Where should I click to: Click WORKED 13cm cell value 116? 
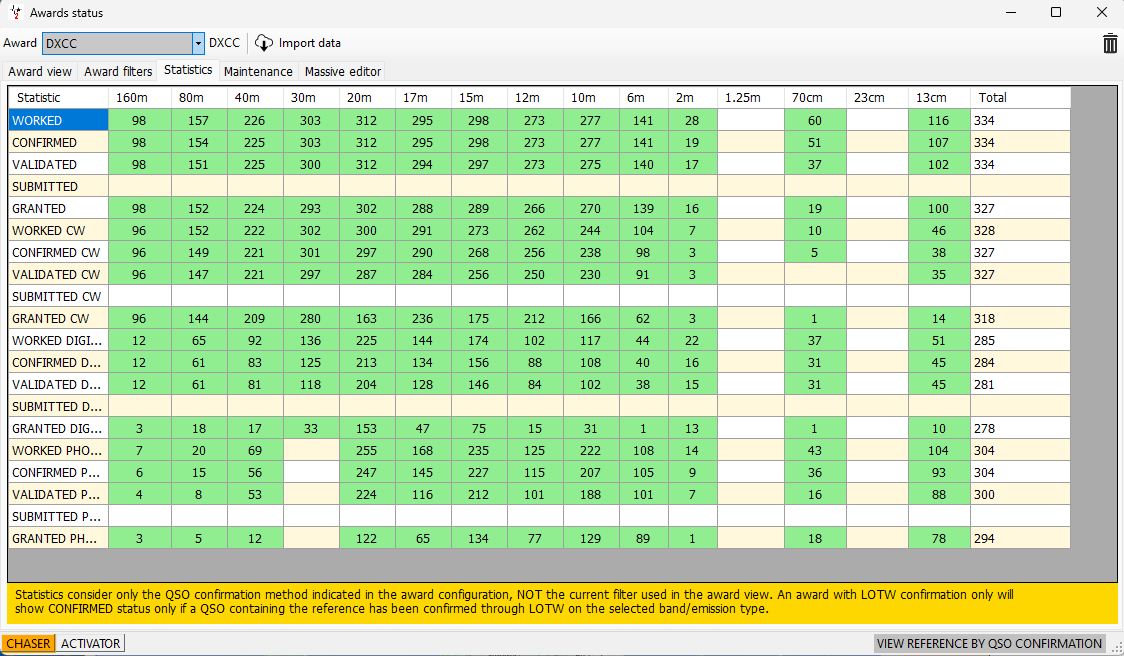tap(939, 120)
